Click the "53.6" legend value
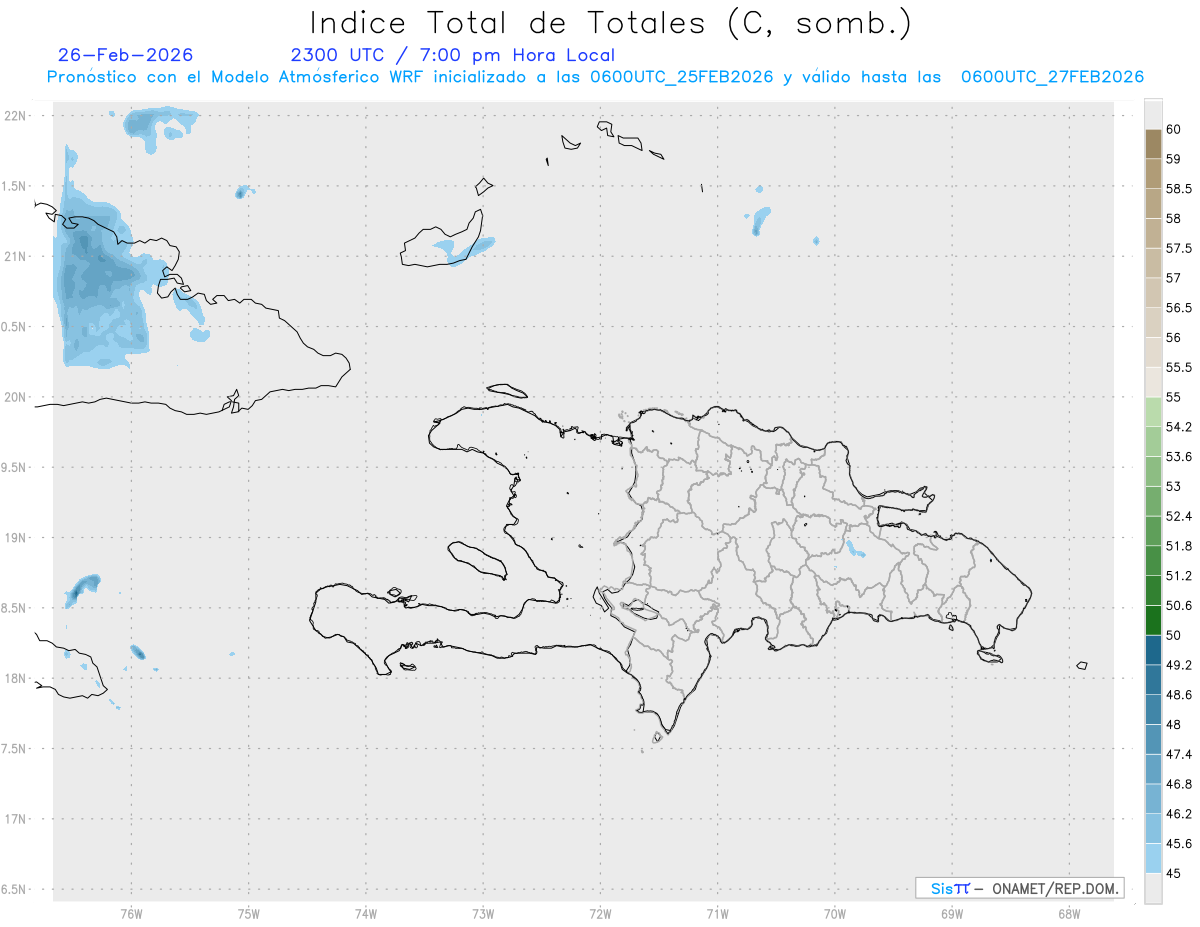Viewport: 1200px width, 927px height. (1178, 457)
